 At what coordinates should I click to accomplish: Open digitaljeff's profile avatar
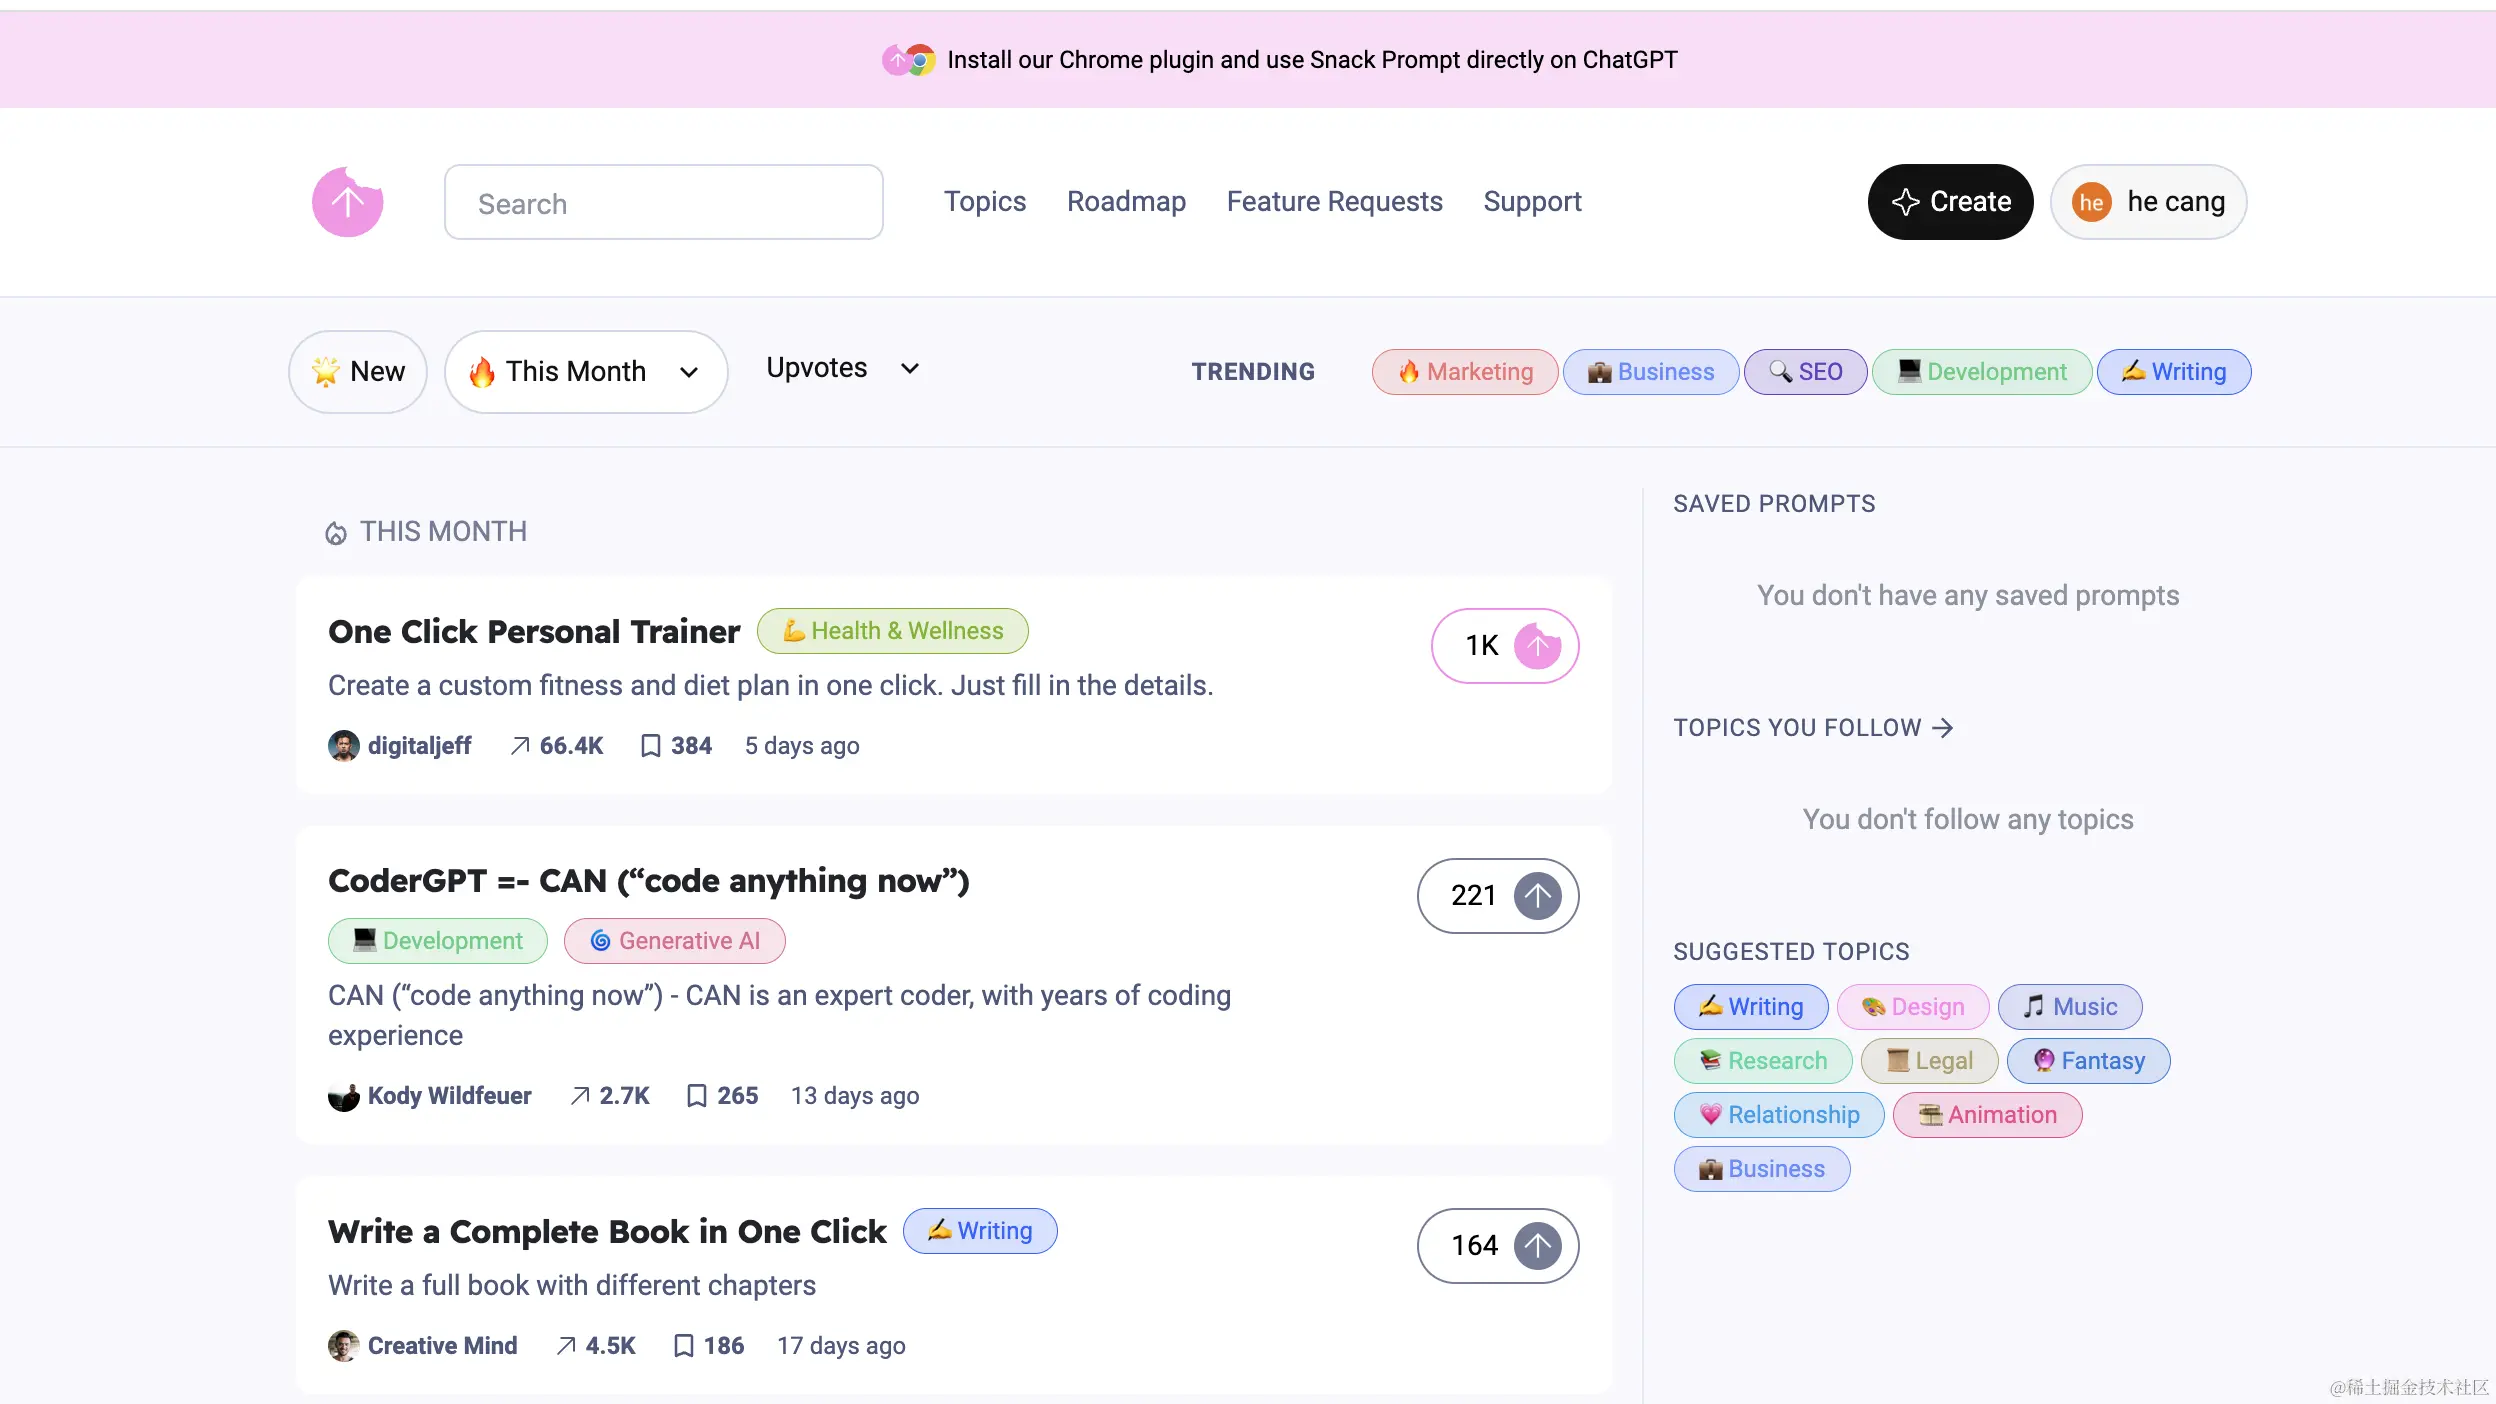(343, 746)
